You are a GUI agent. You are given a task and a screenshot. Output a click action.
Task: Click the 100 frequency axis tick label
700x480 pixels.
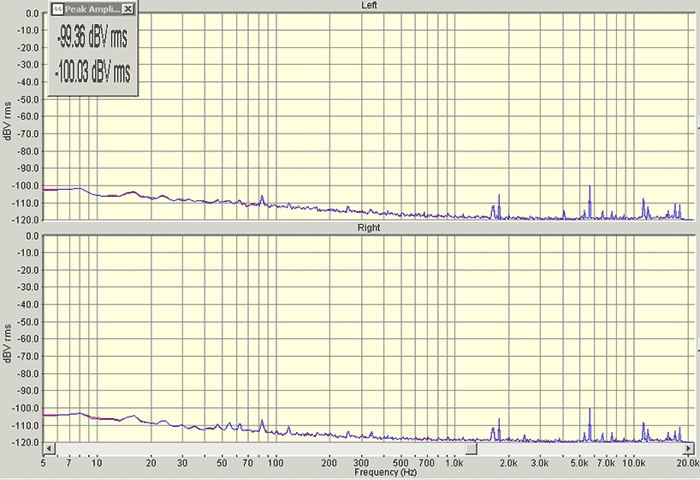(275, 463)
